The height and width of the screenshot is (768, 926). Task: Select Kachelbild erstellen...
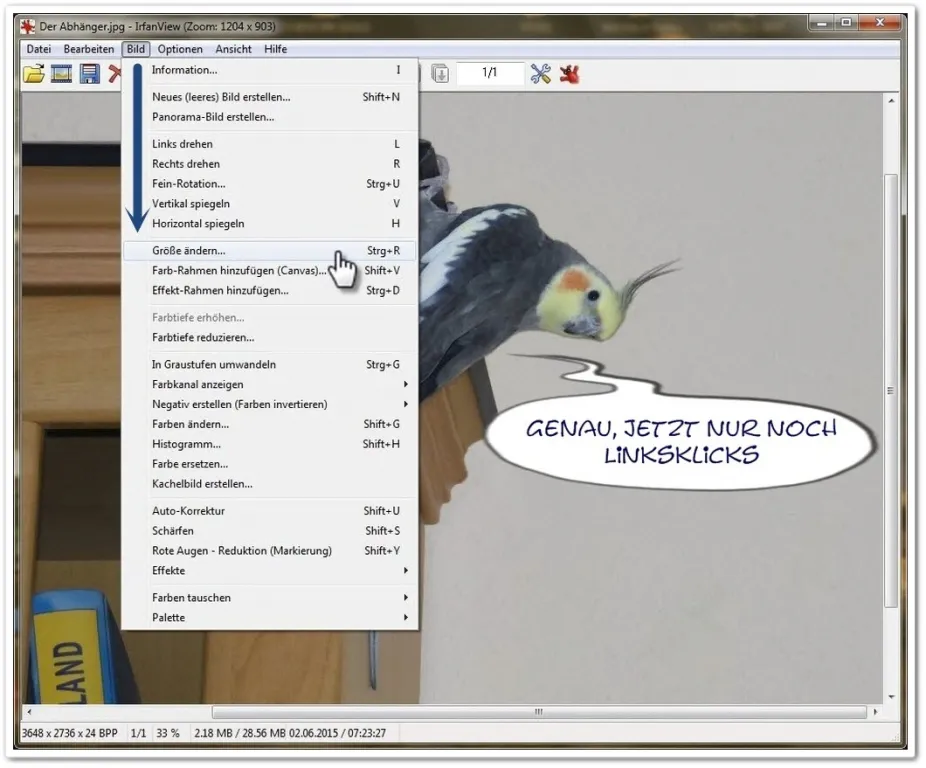270,484
